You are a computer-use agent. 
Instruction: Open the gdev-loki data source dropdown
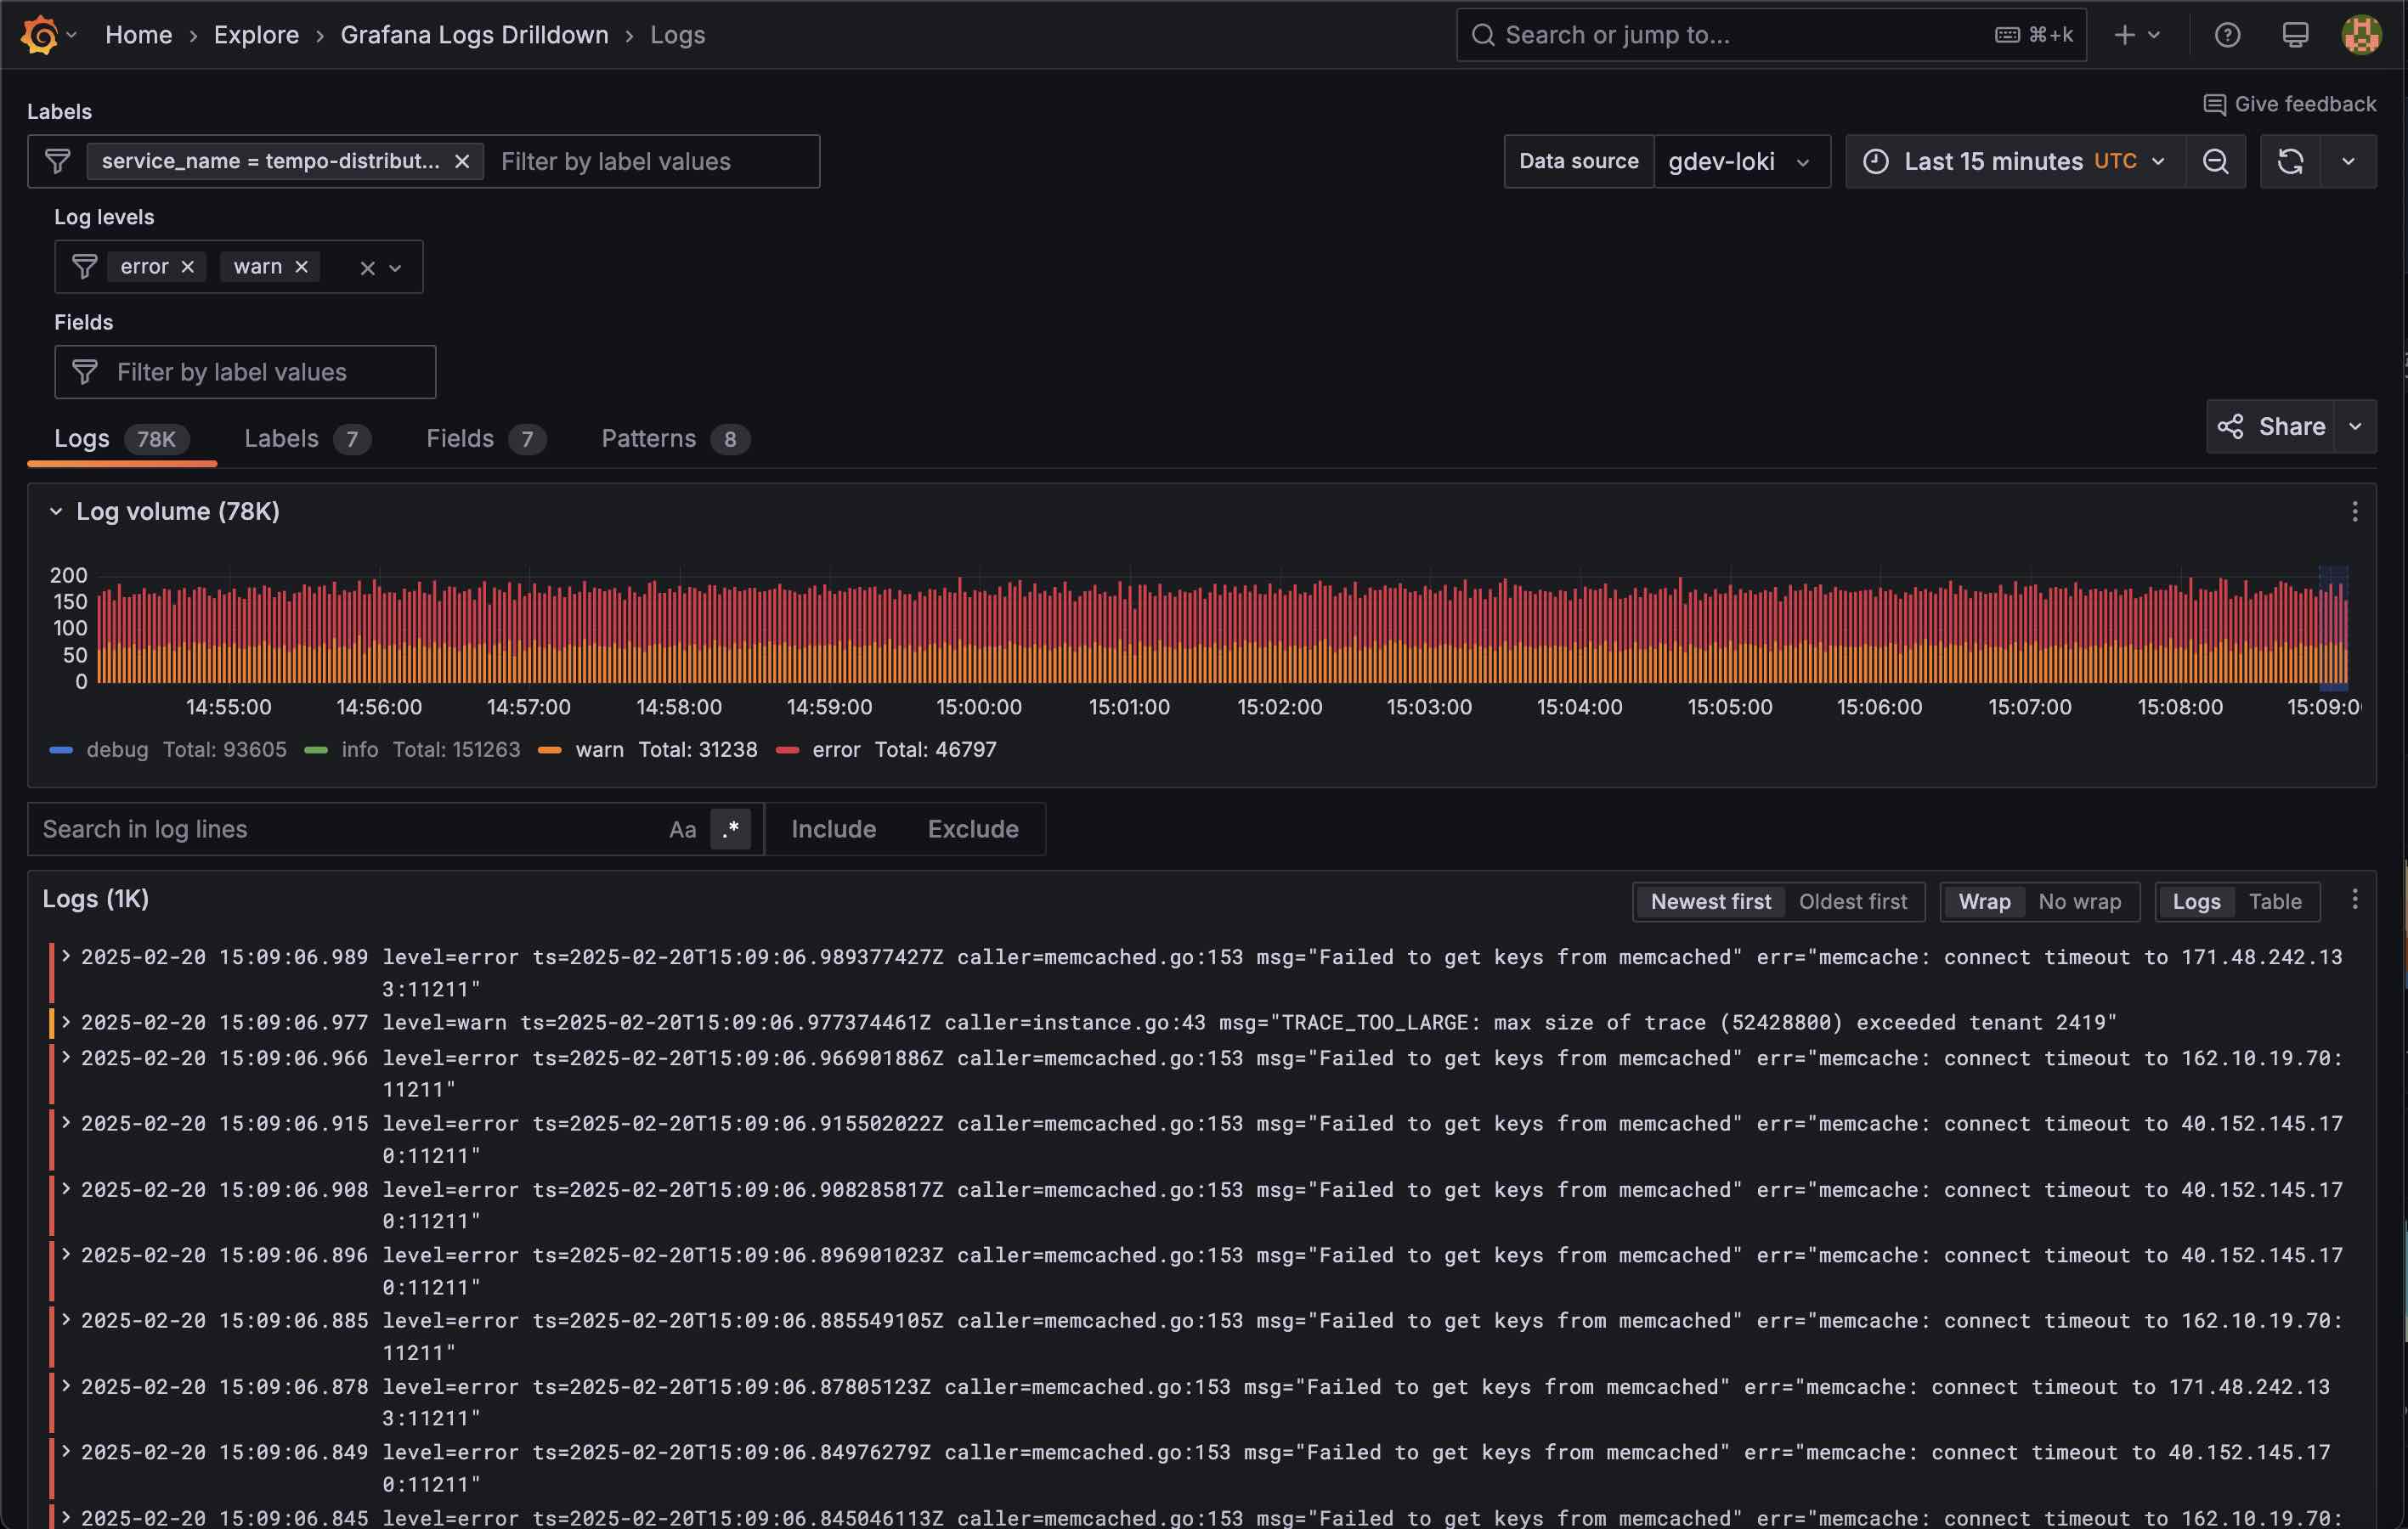1740,161
